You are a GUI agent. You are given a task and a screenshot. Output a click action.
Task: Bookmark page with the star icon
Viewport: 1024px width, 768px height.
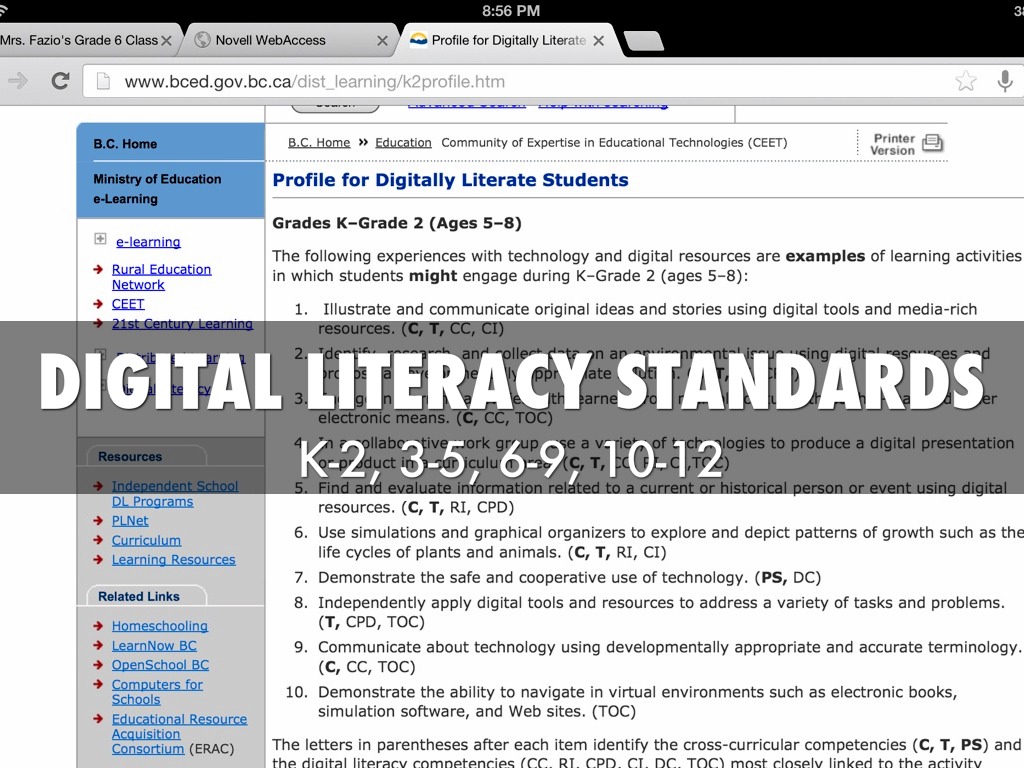coord(965,81)
